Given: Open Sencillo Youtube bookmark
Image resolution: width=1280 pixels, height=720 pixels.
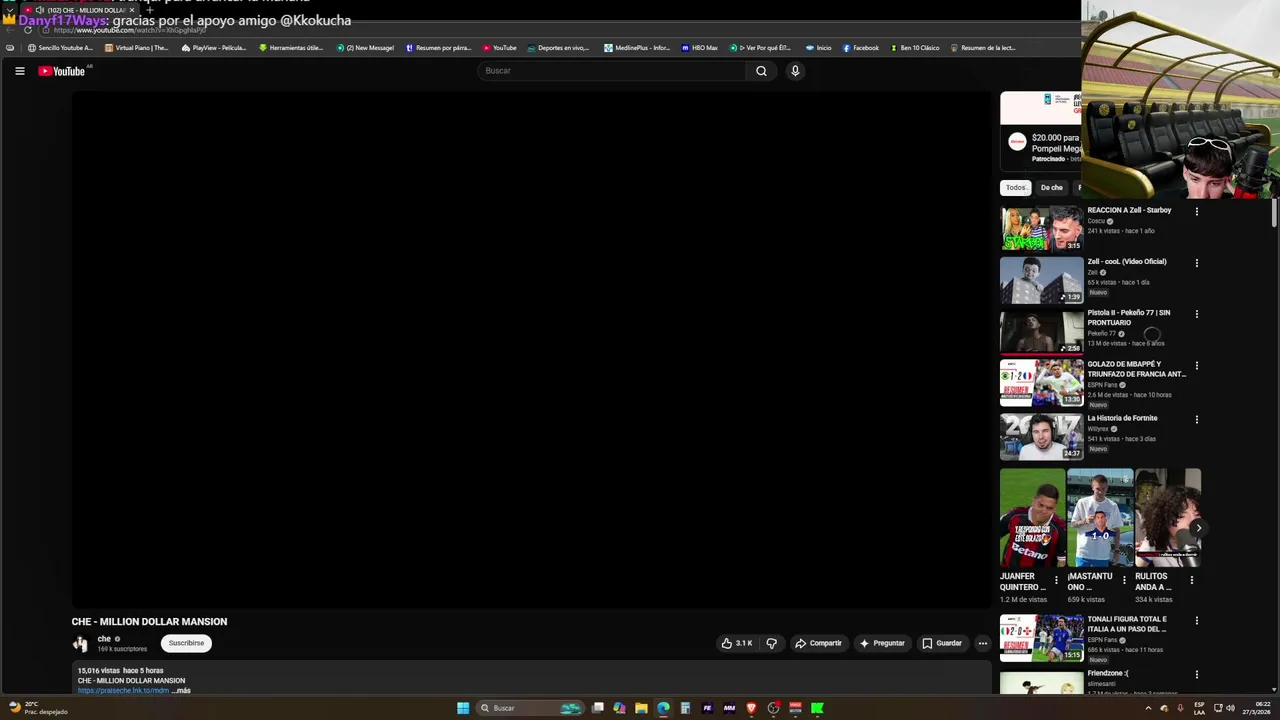Looking at the screenshot, I should [60, 48].
